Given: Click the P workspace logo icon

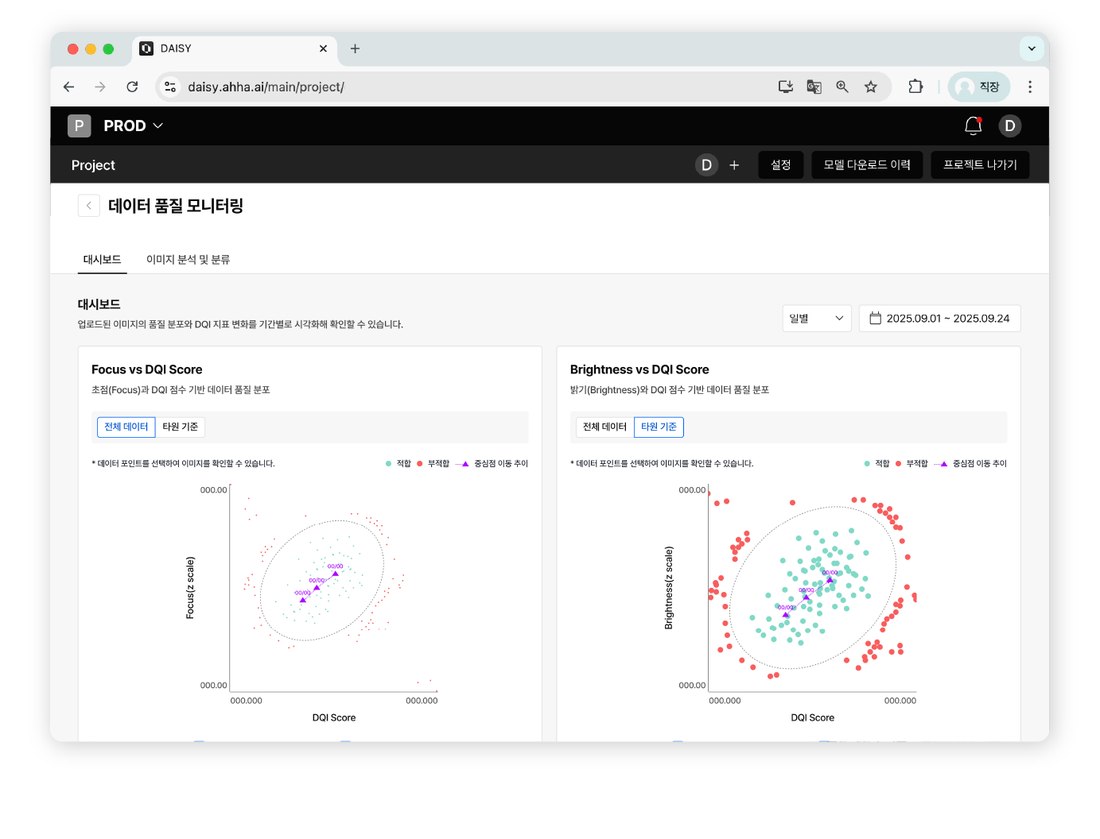Looking at the screenshot, I should pos(79,126).
